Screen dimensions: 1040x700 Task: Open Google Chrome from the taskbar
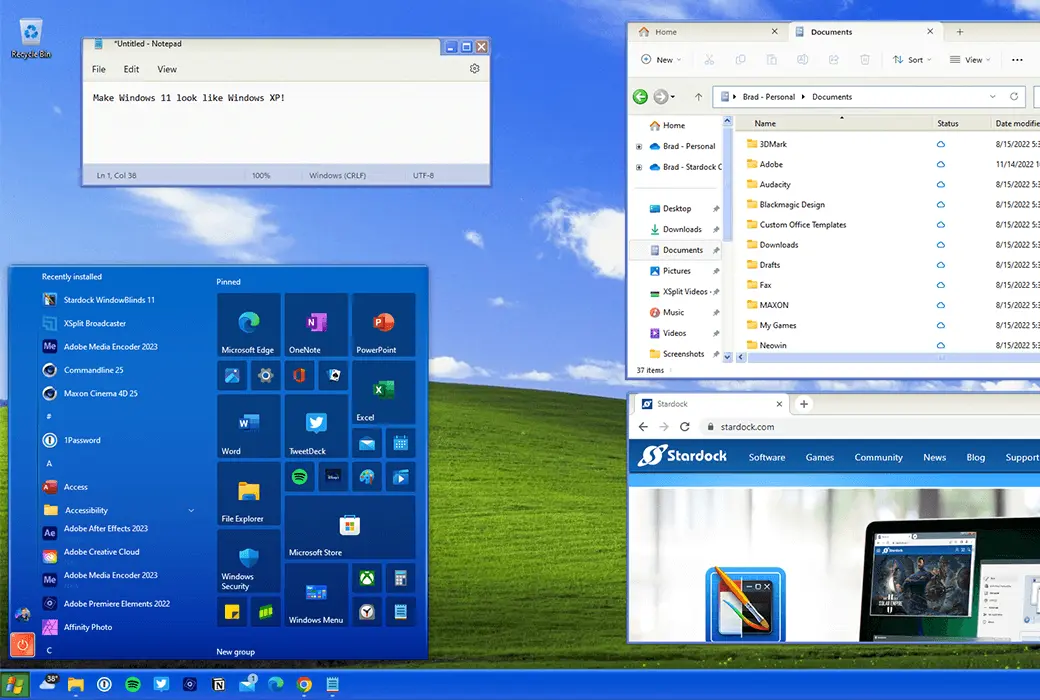pos(304,684)
